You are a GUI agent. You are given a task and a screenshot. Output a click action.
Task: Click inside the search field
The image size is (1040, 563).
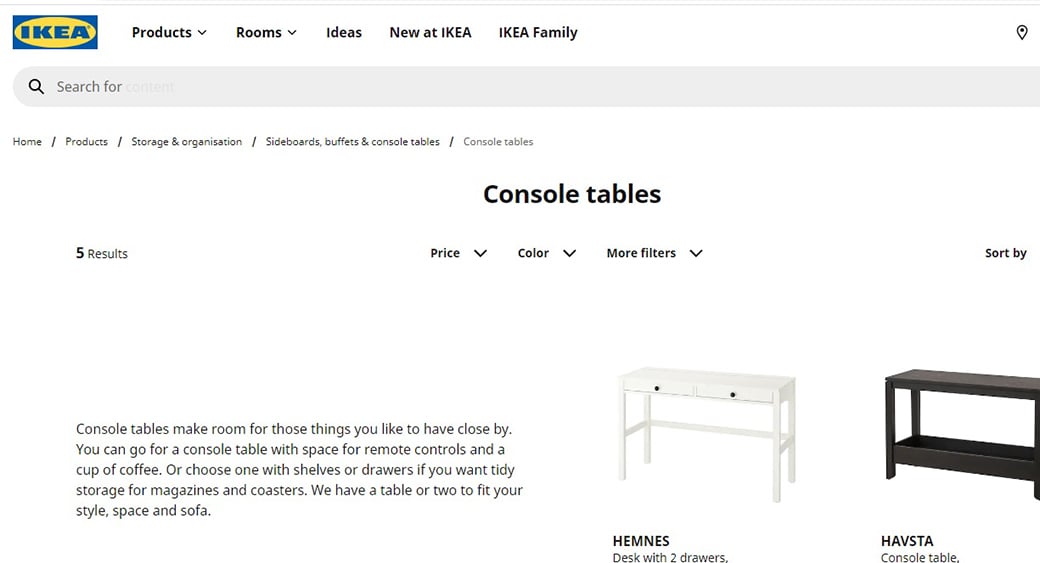[500, 87]
